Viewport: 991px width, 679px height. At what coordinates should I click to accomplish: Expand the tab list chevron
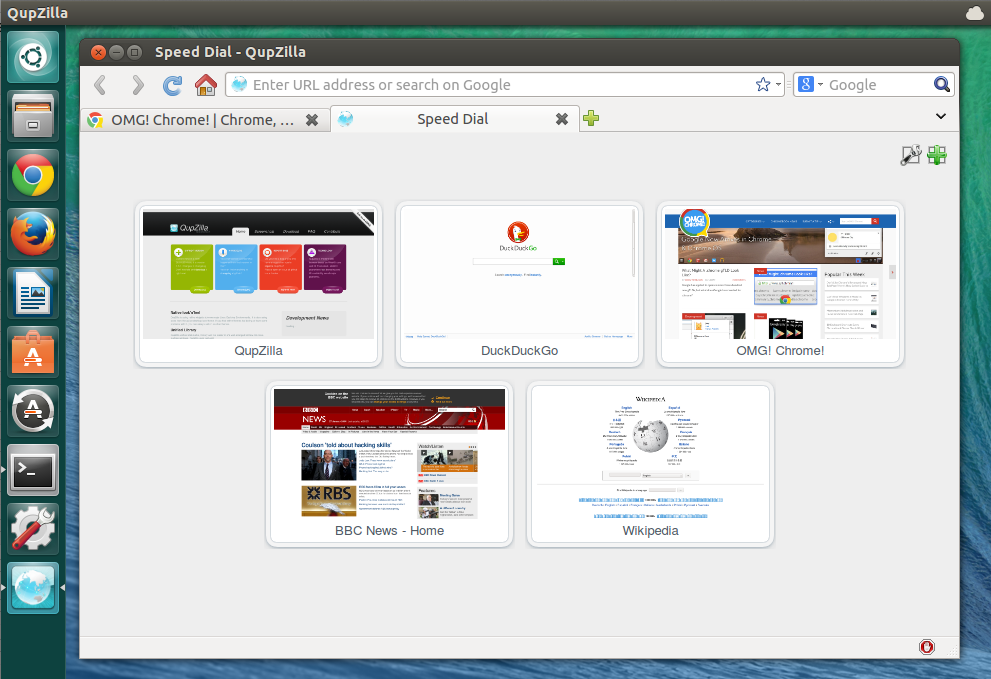940,117
